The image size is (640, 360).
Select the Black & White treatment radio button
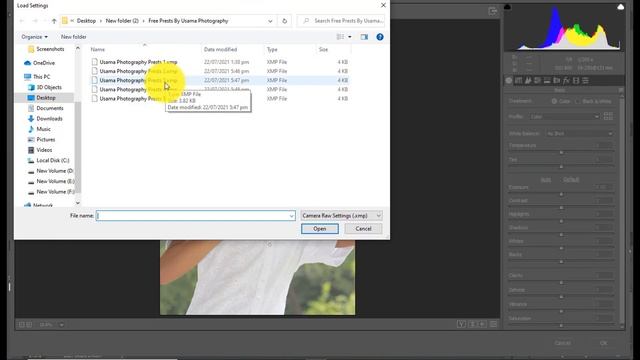[x=577, y=101]
